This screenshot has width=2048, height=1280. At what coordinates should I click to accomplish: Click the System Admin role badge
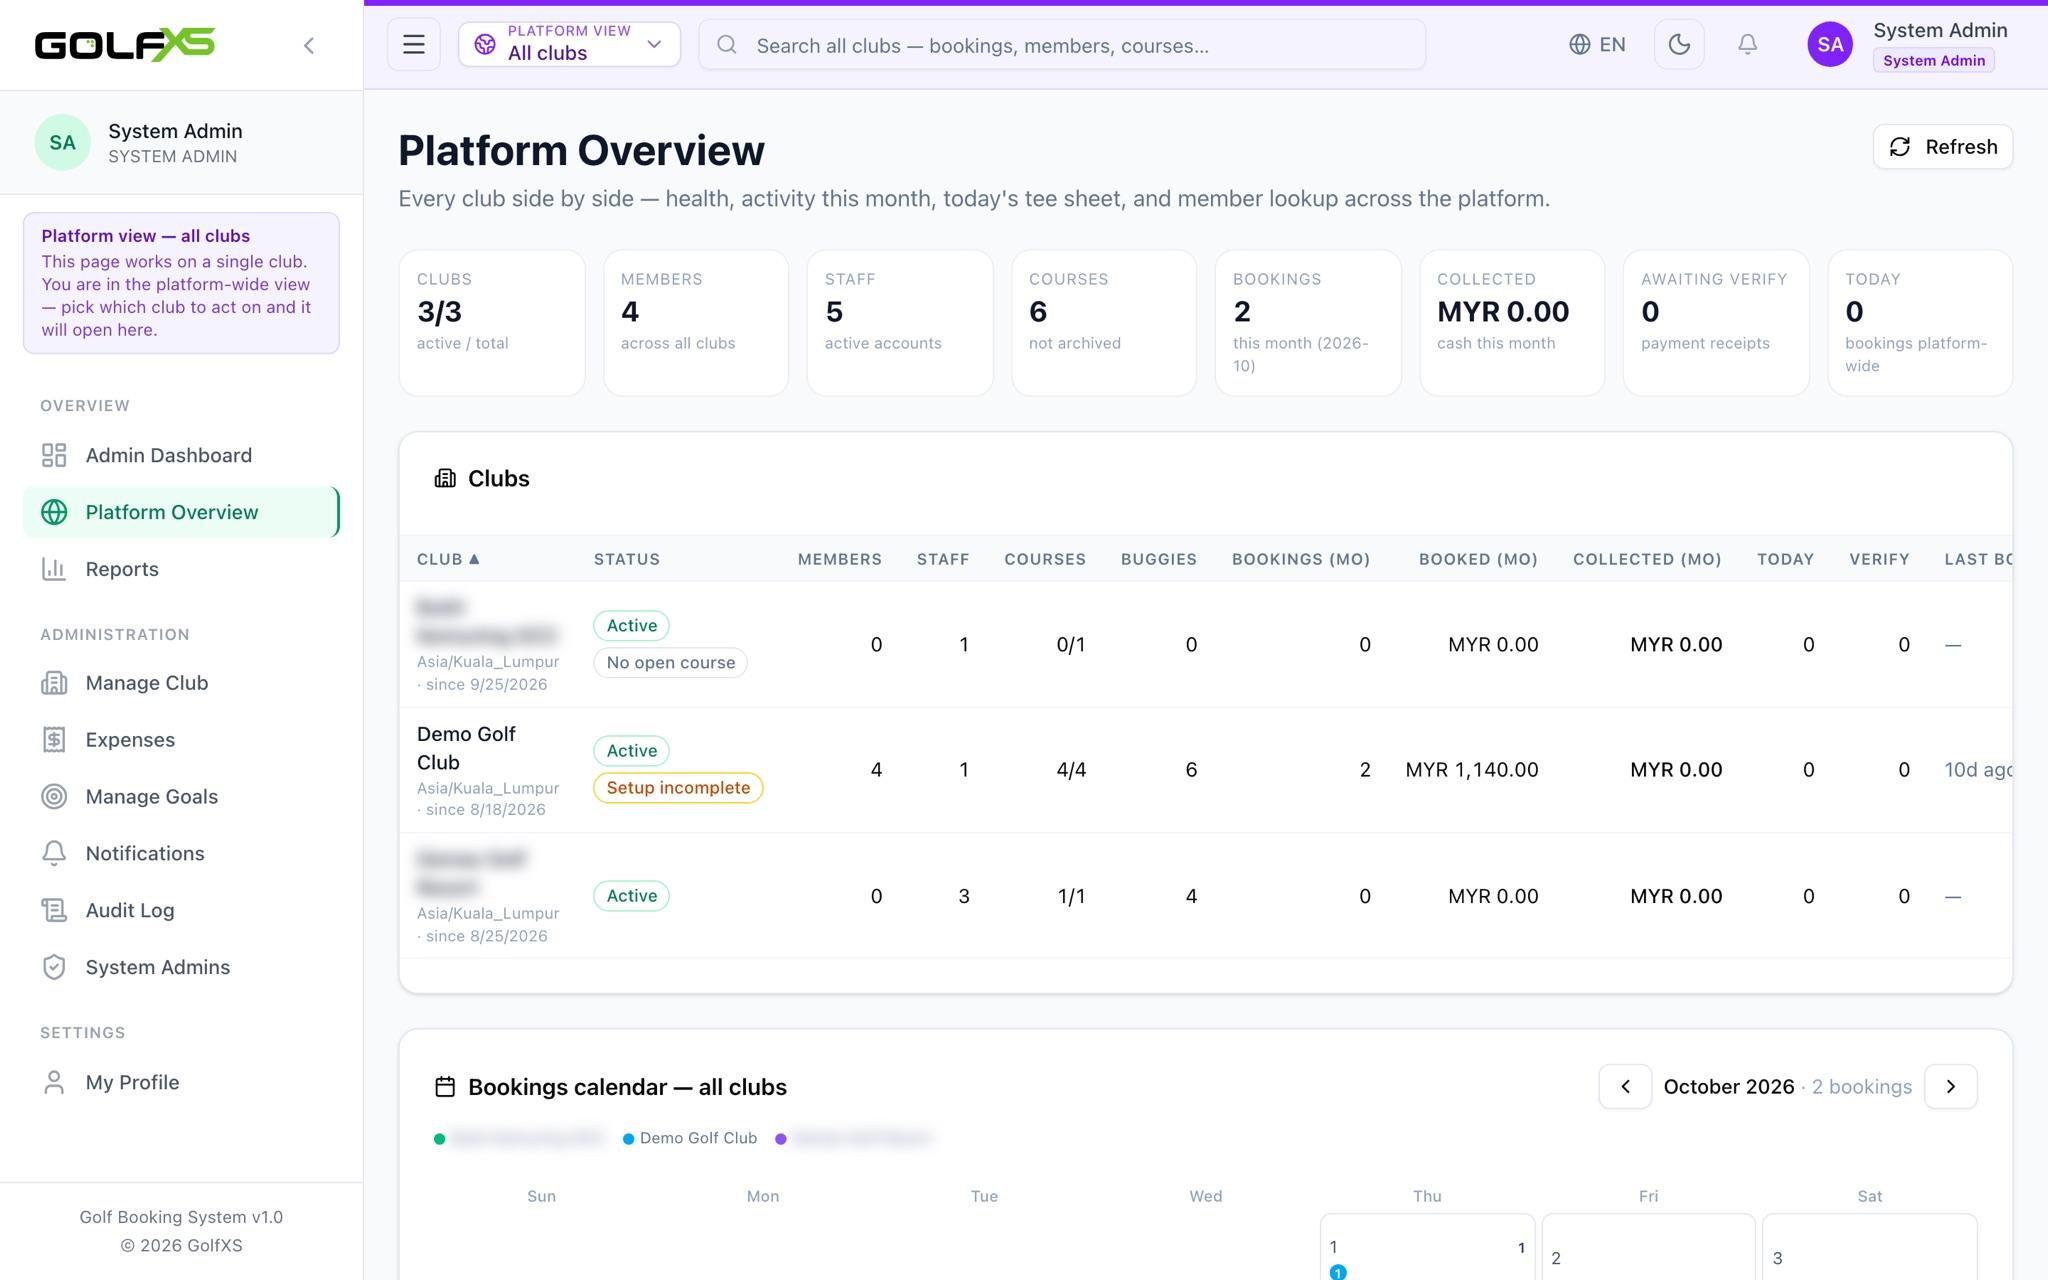(1934, 60)
